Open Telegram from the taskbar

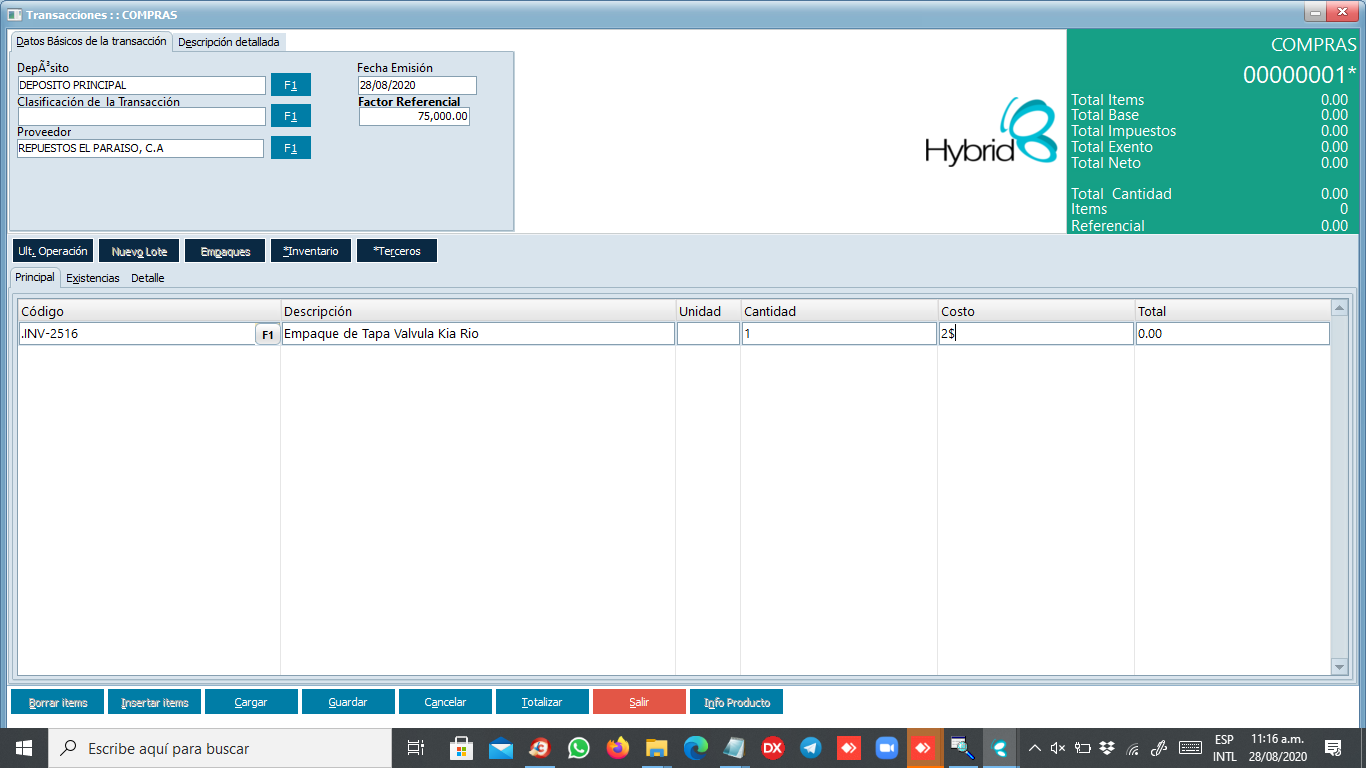click(811, 747)
